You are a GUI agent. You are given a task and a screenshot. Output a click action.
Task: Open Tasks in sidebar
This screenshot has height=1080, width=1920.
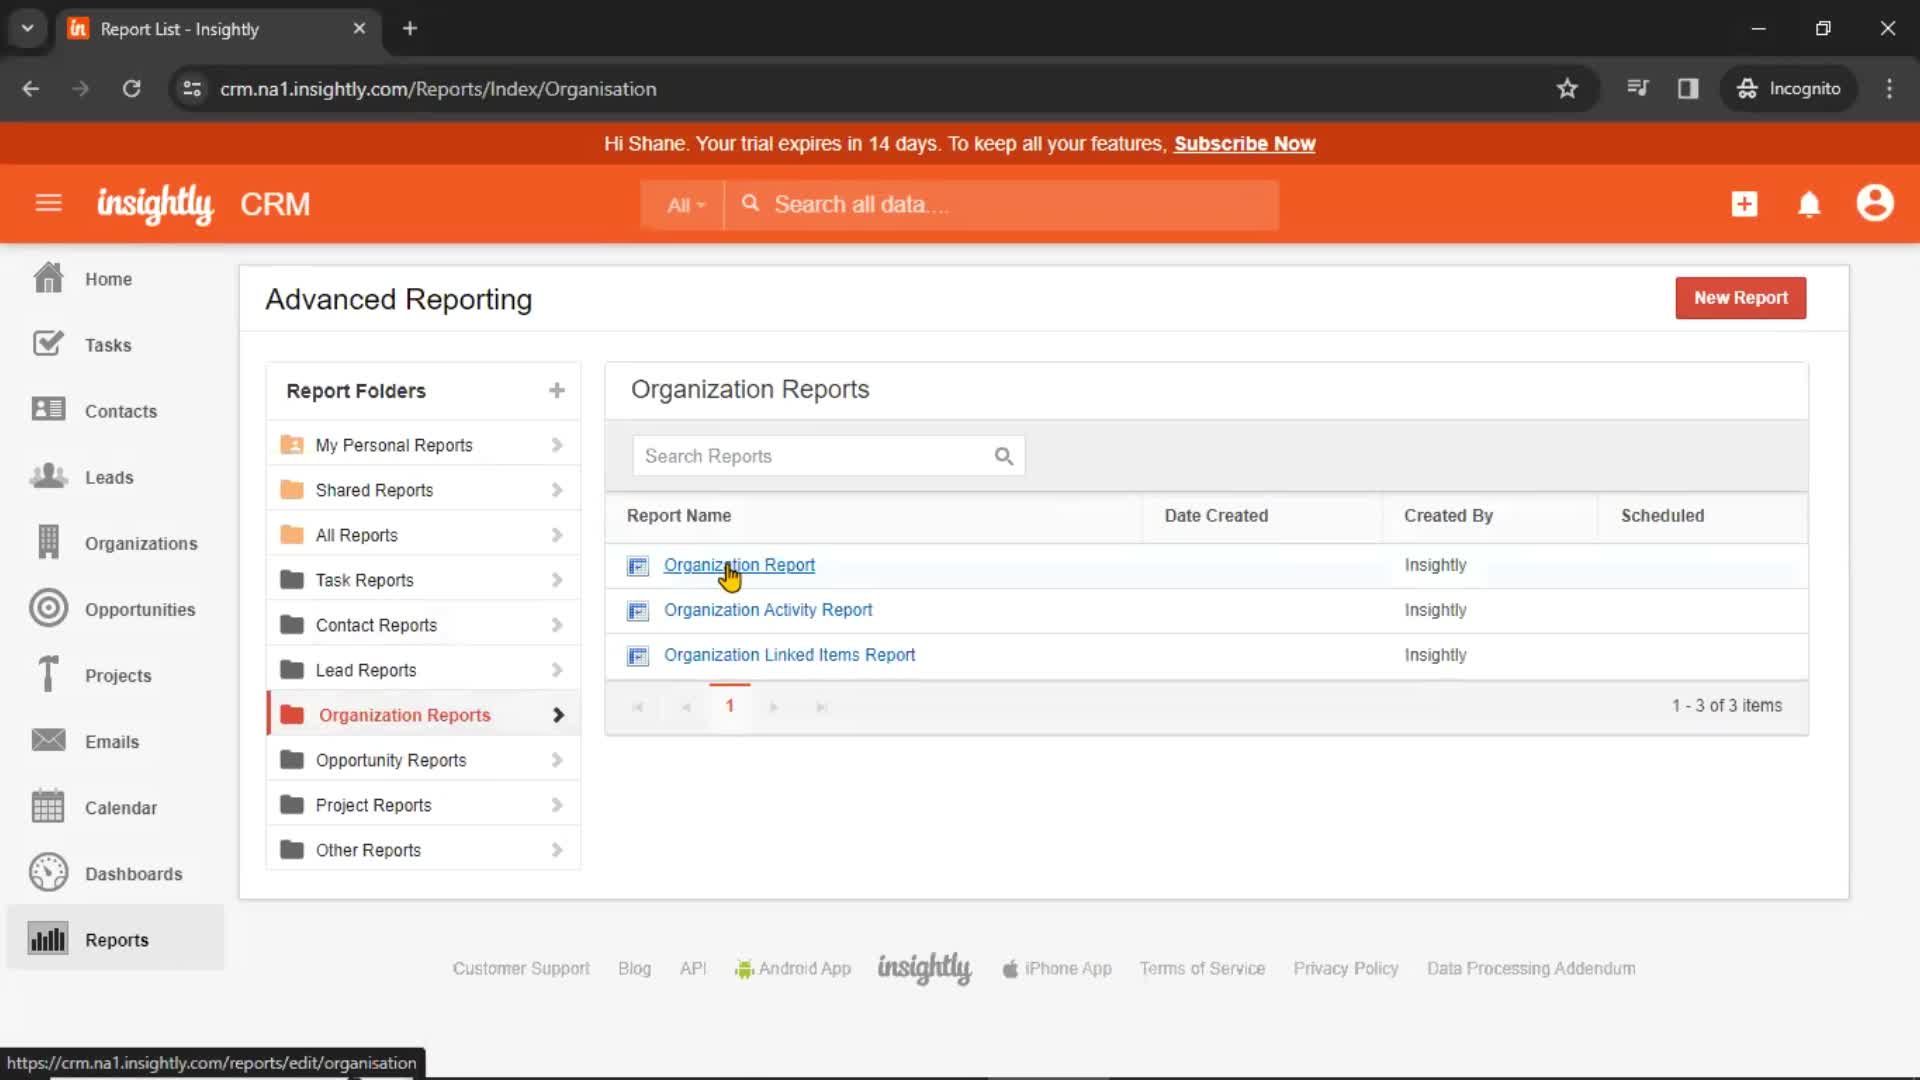coord(108,345)
